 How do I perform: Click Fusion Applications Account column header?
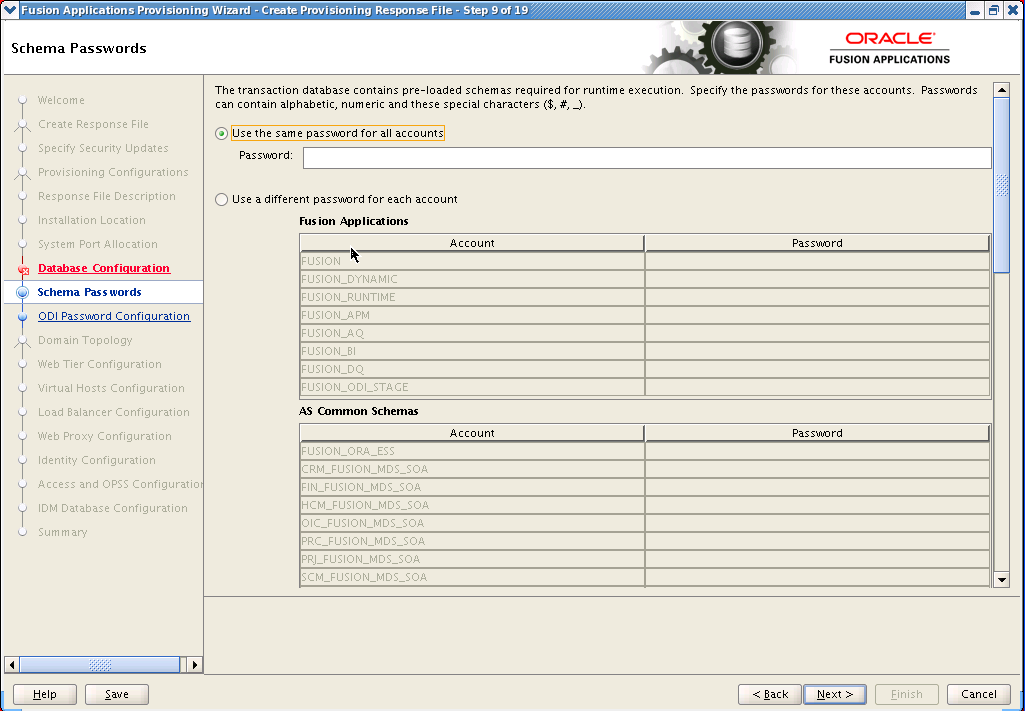[472, 243]
